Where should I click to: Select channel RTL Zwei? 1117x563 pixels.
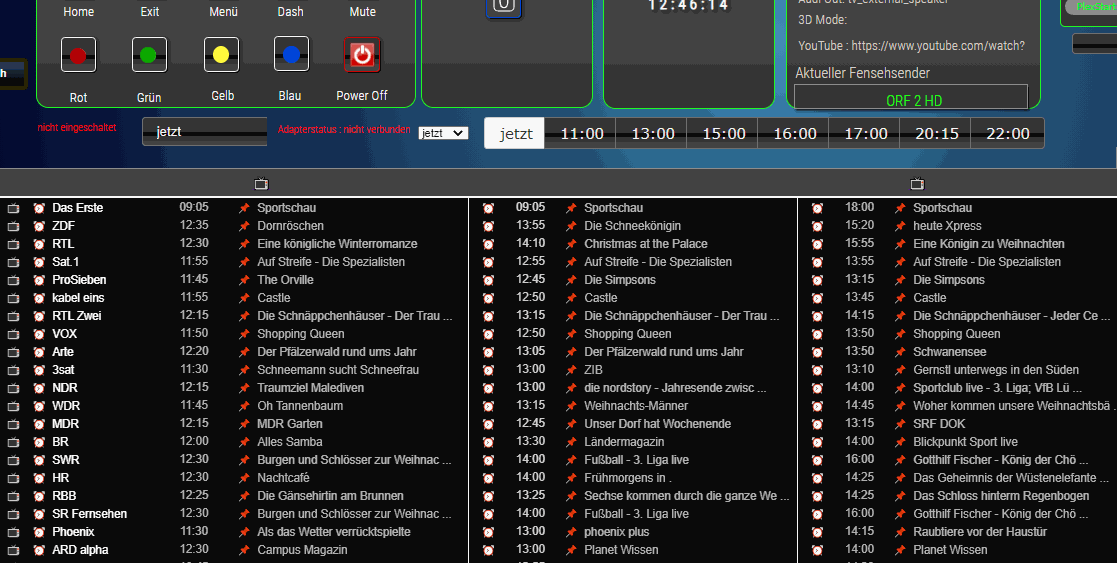pos(76,316)
